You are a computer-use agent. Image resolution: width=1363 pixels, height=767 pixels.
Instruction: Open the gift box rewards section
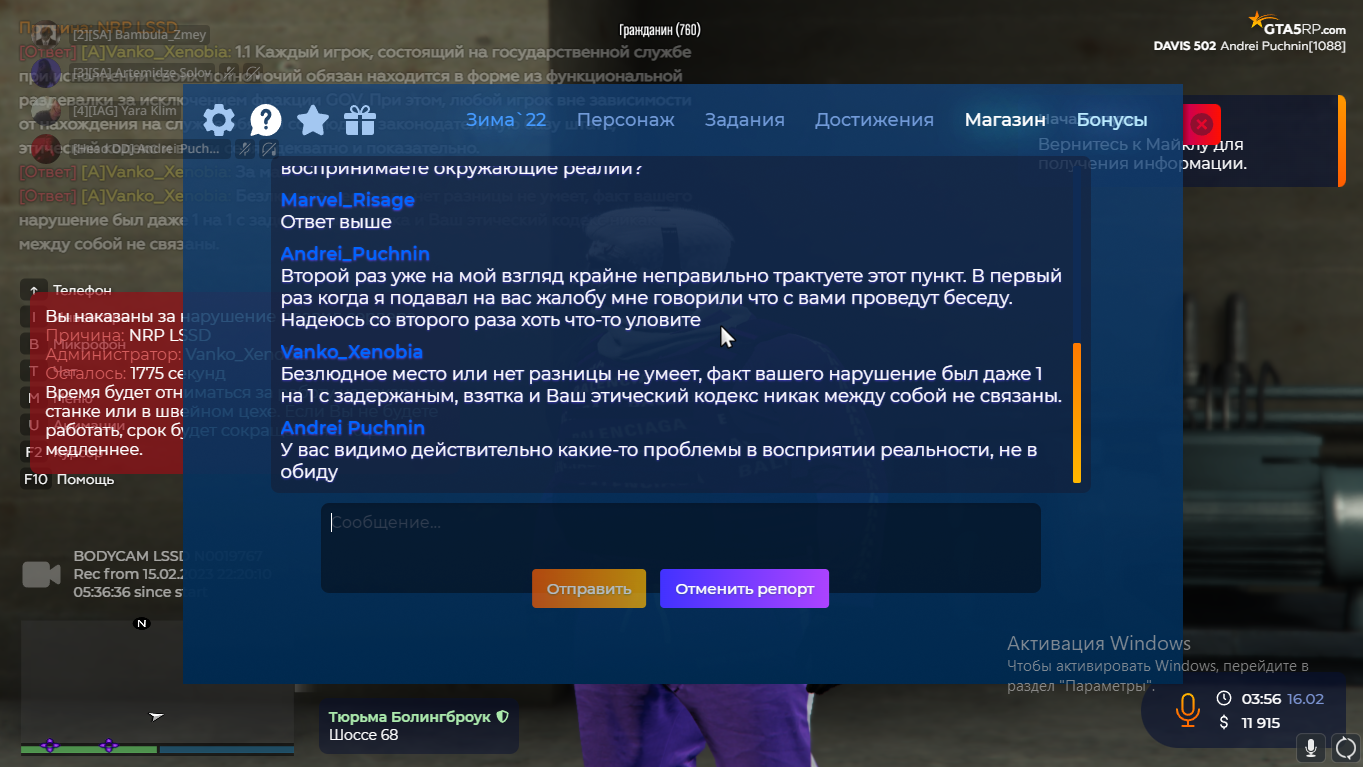(360, 121)
